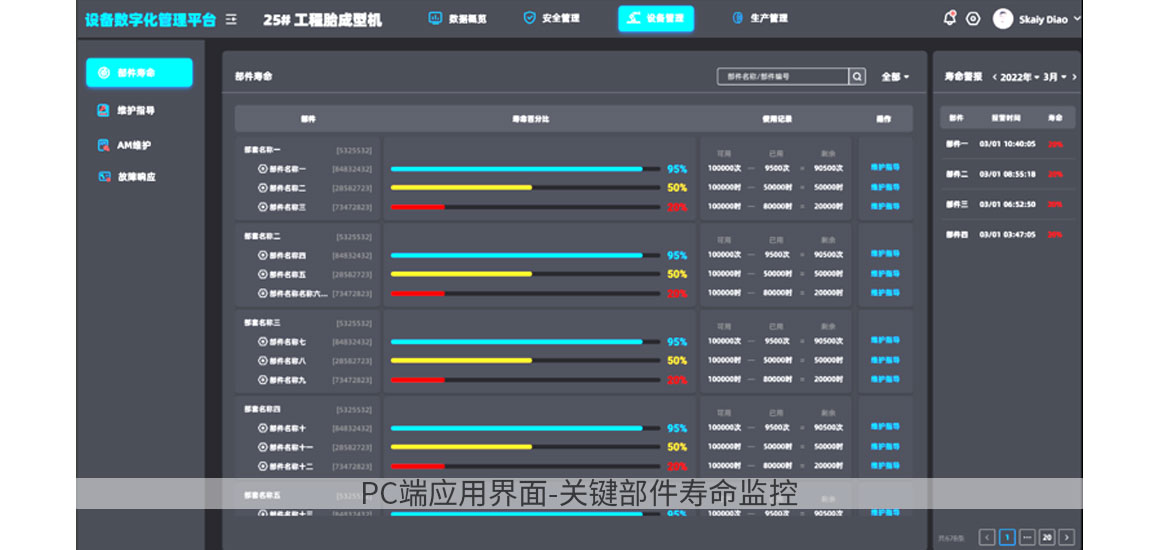
Task: Expand the 全部 filter dropdown
Action: pos(894,77)
